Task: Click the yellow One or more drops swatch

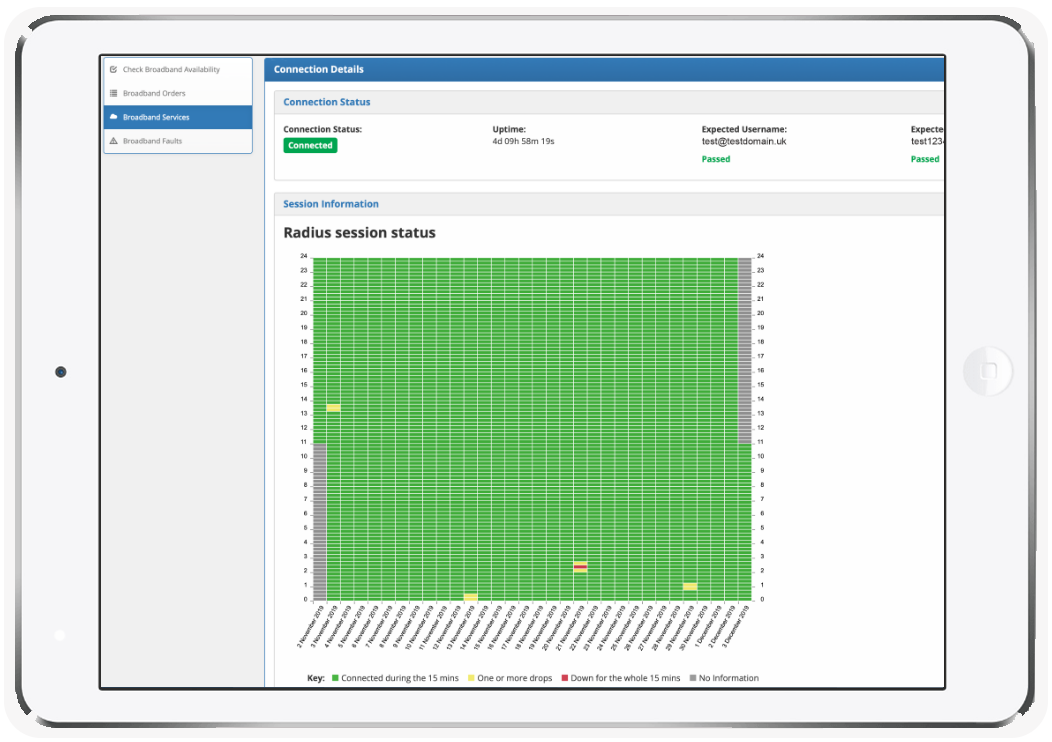Action: (471, 678)
